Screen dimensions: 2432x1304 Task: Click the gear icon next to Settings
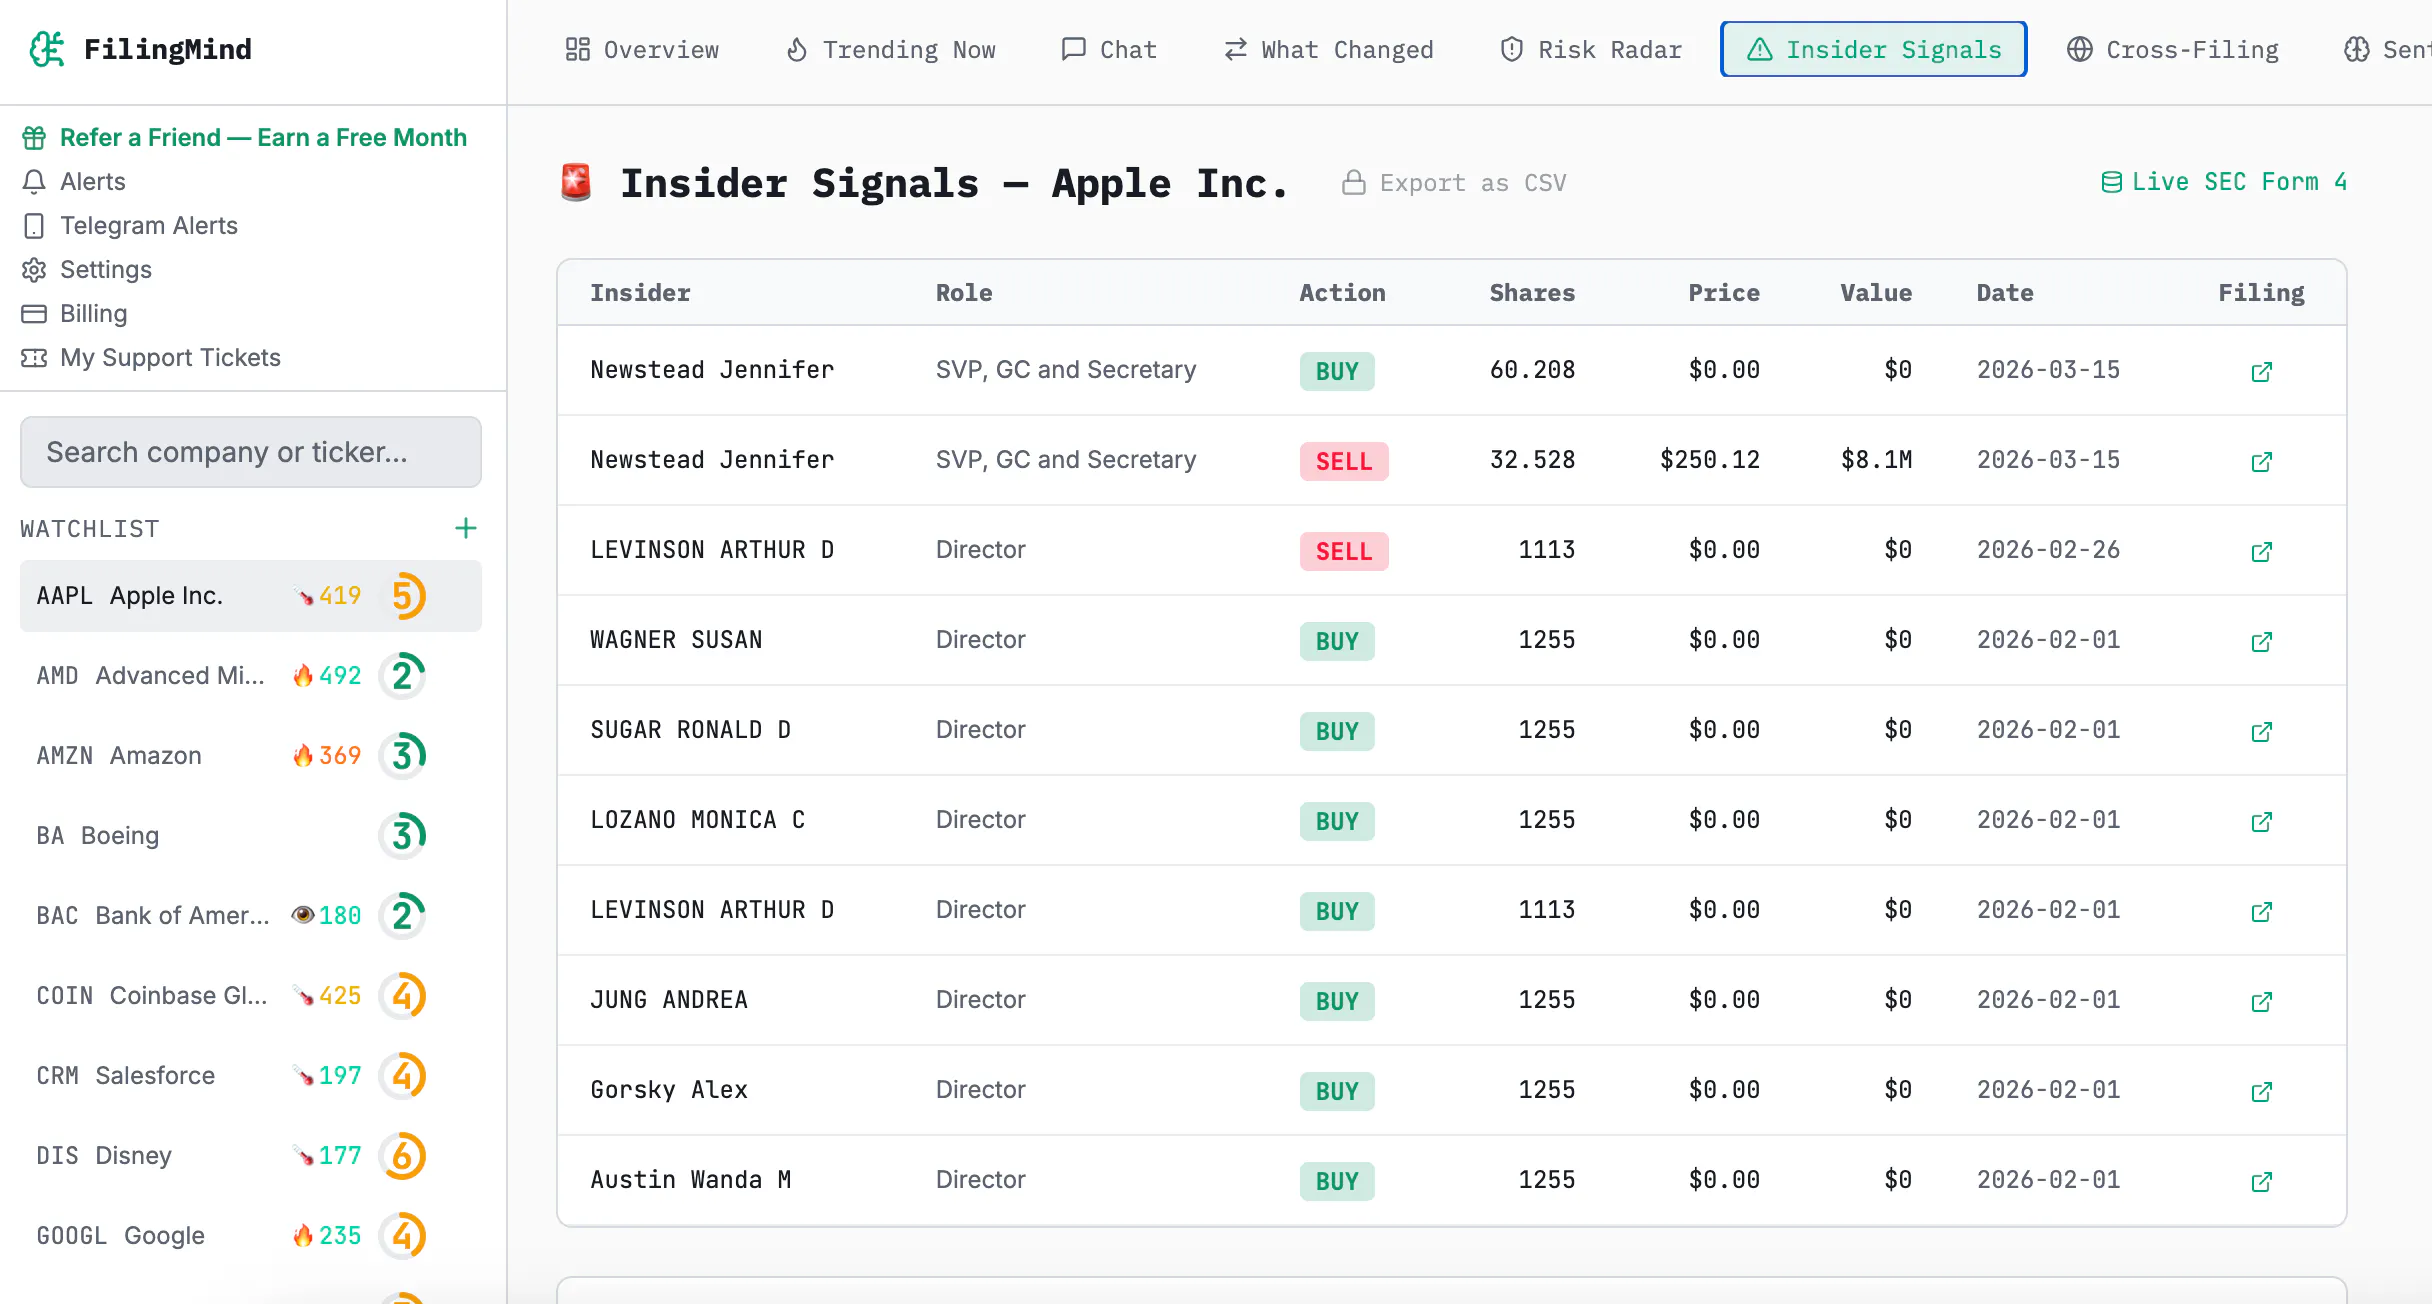34,269
